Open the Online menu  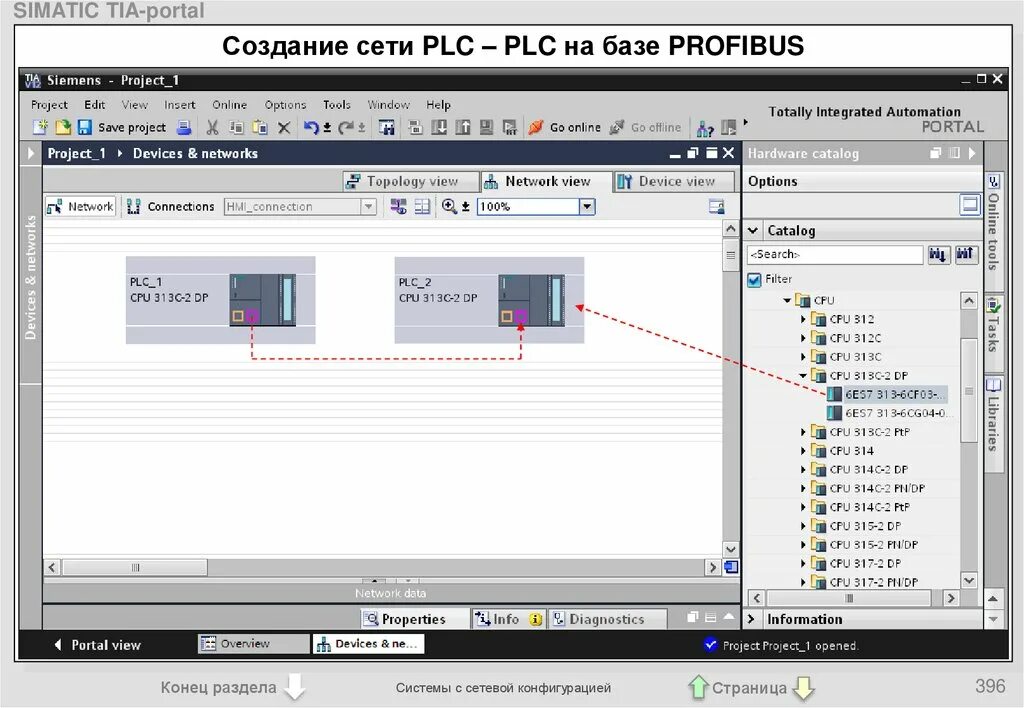point(229,105)
